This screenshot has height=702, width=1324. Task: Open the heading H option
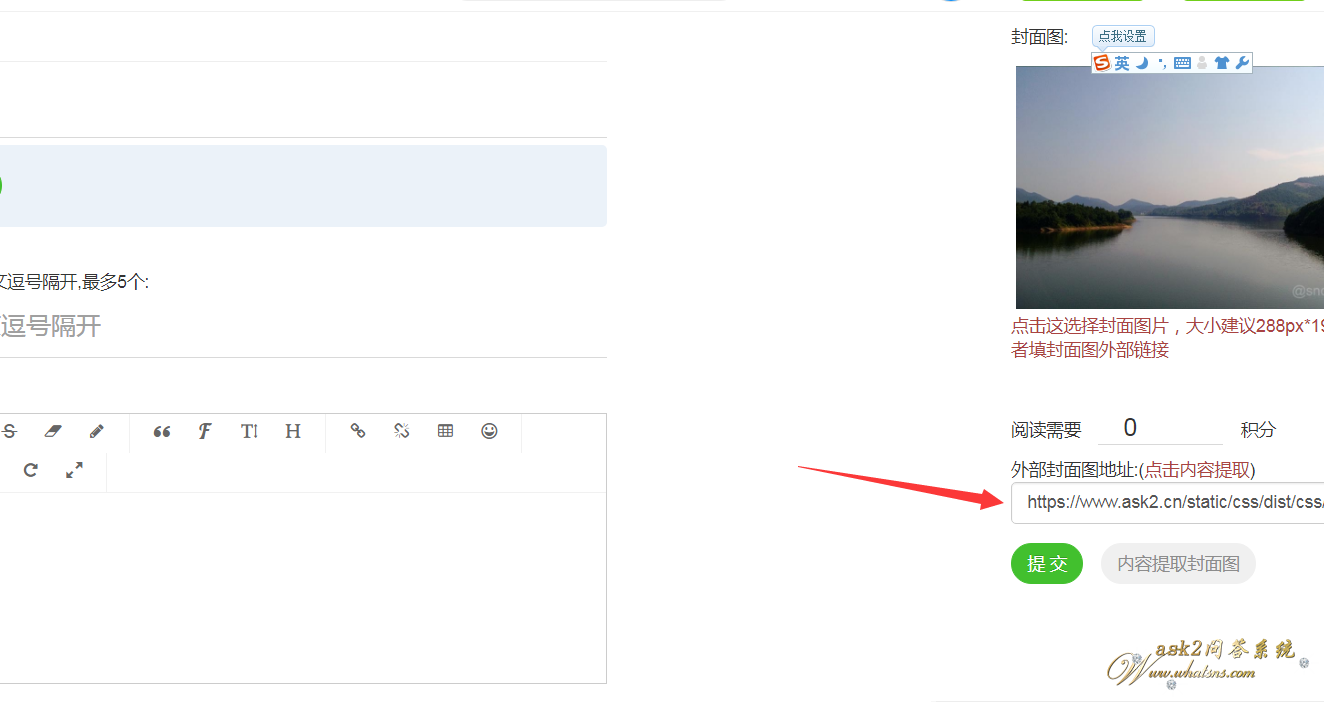click(x=293, y=431)
